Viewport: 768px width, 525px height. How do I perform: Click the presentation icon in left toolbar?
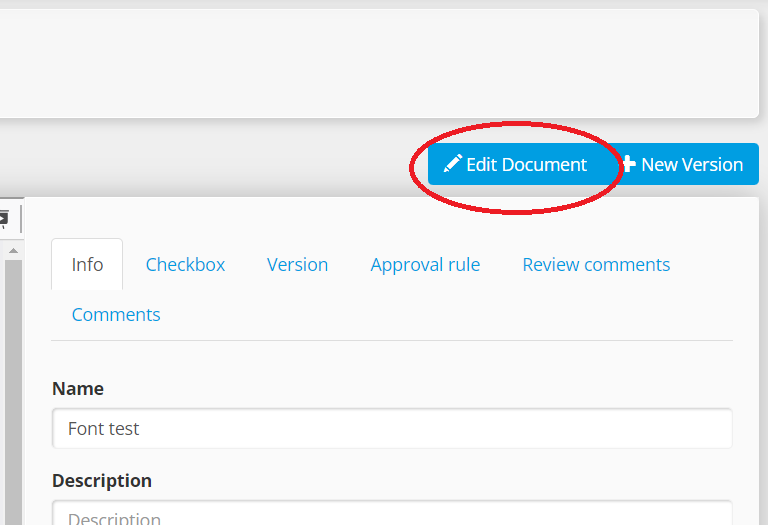pyautogui.click(x=4, y=218)
